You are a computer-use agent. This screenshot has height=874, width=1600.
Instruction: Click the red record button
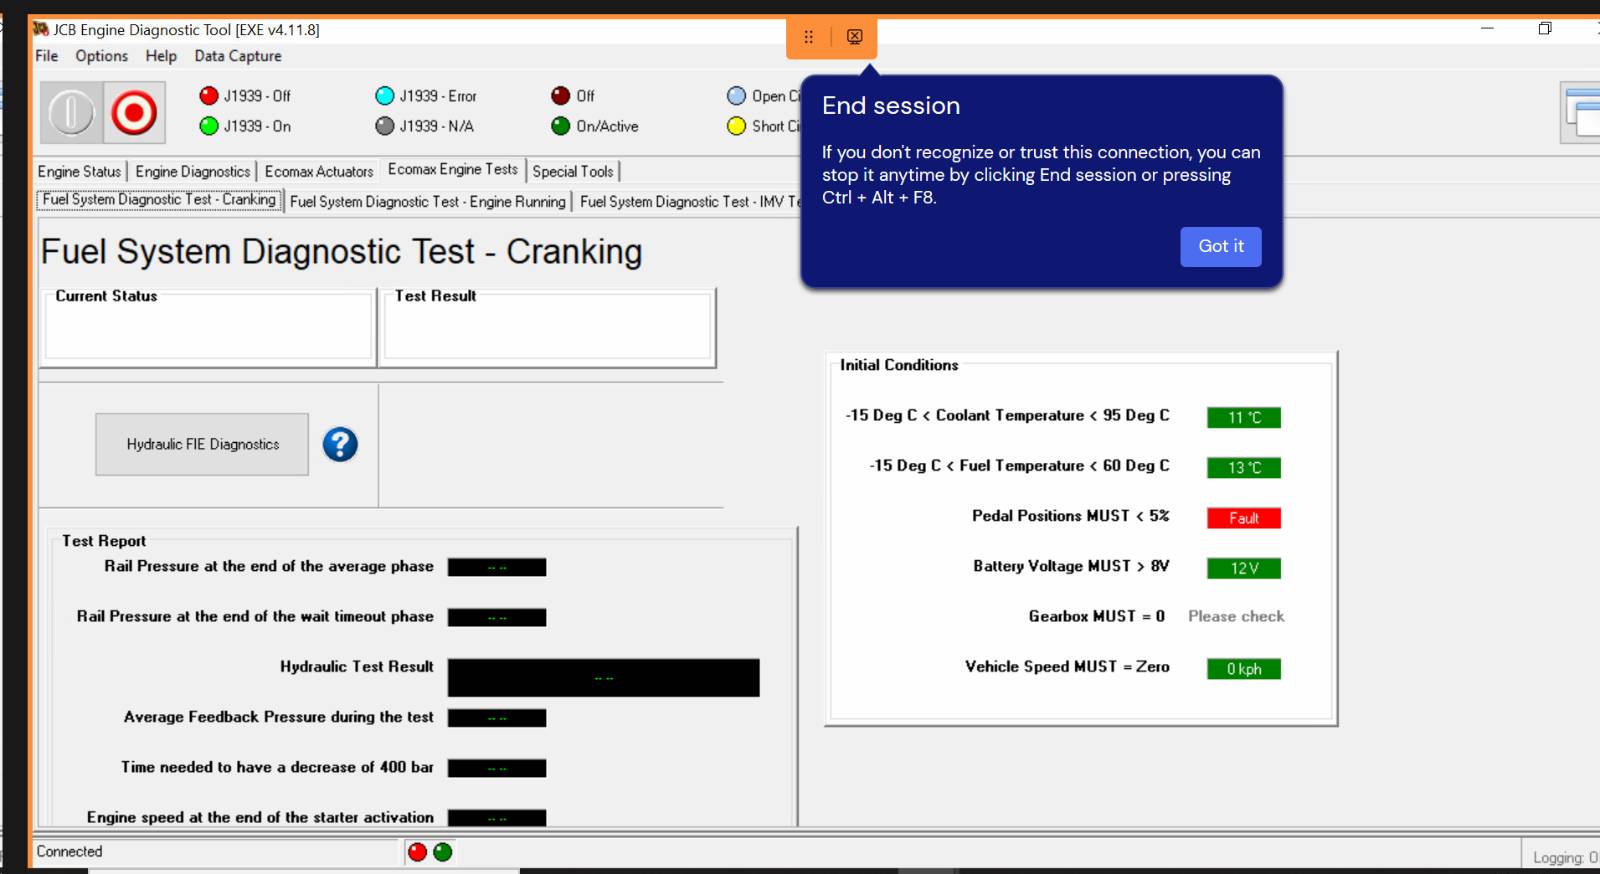point(134,112)
